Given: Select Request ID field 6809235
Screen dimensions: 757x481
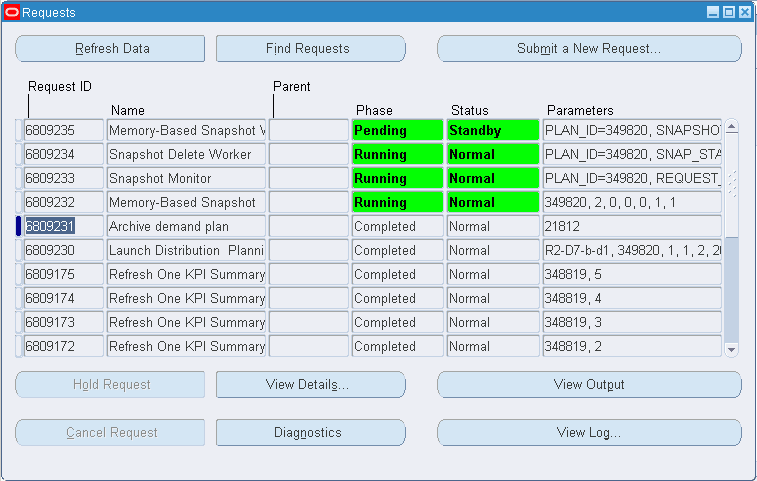Looking at the screenshot, I should [64, 130].
